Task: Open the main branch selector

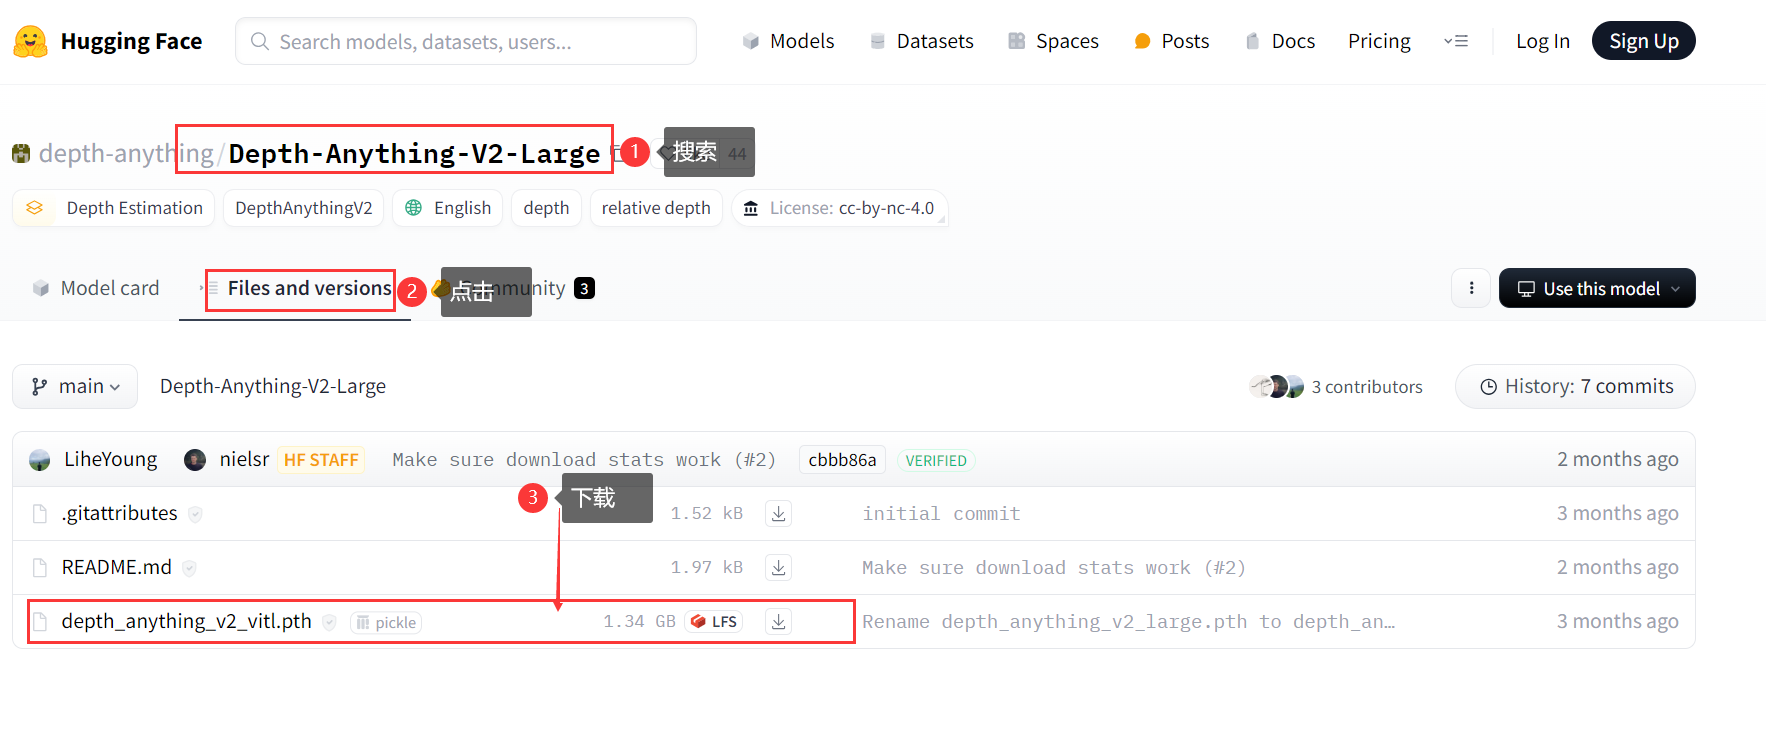Action: point(75,386)
